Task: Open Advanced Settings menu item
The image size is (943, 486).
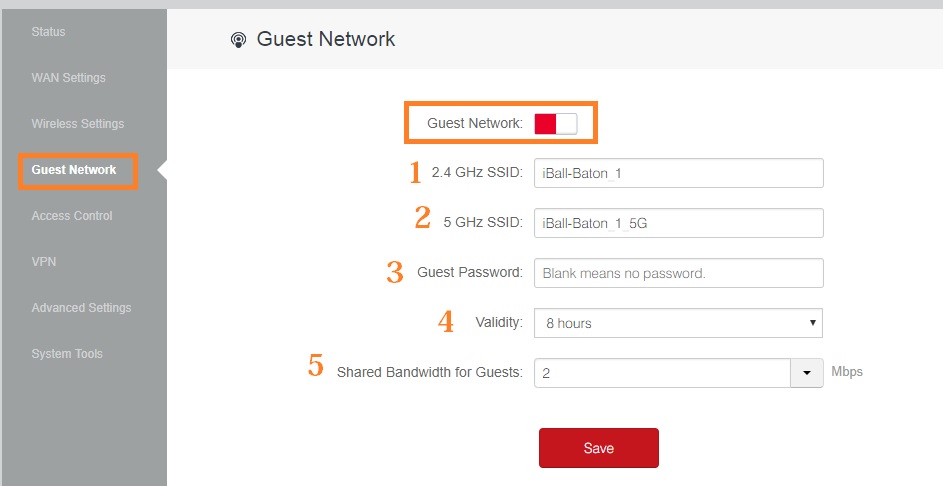Action: coord(81,308)
